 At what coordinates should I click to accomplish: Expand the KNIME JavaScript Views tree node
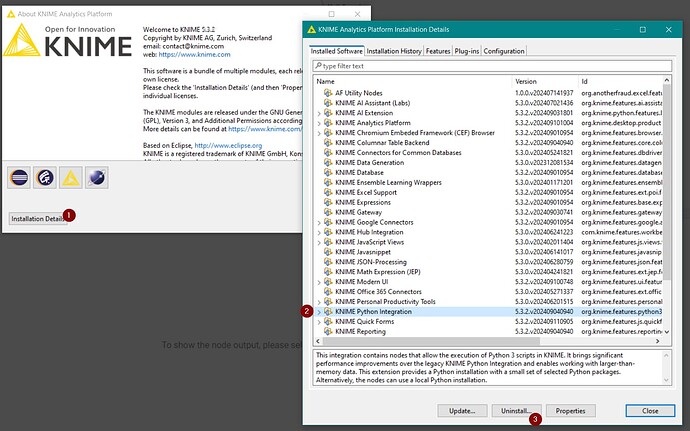click(319, 242)
